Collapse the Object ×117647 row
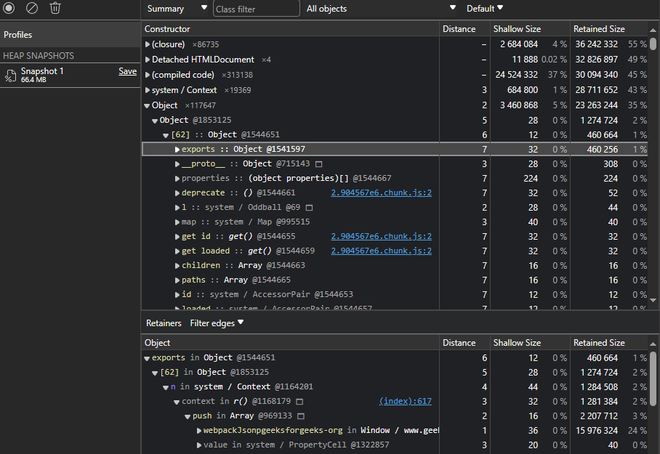Image resolution: width=660 pixels, height=454 pixels. [x=147, y=106]
